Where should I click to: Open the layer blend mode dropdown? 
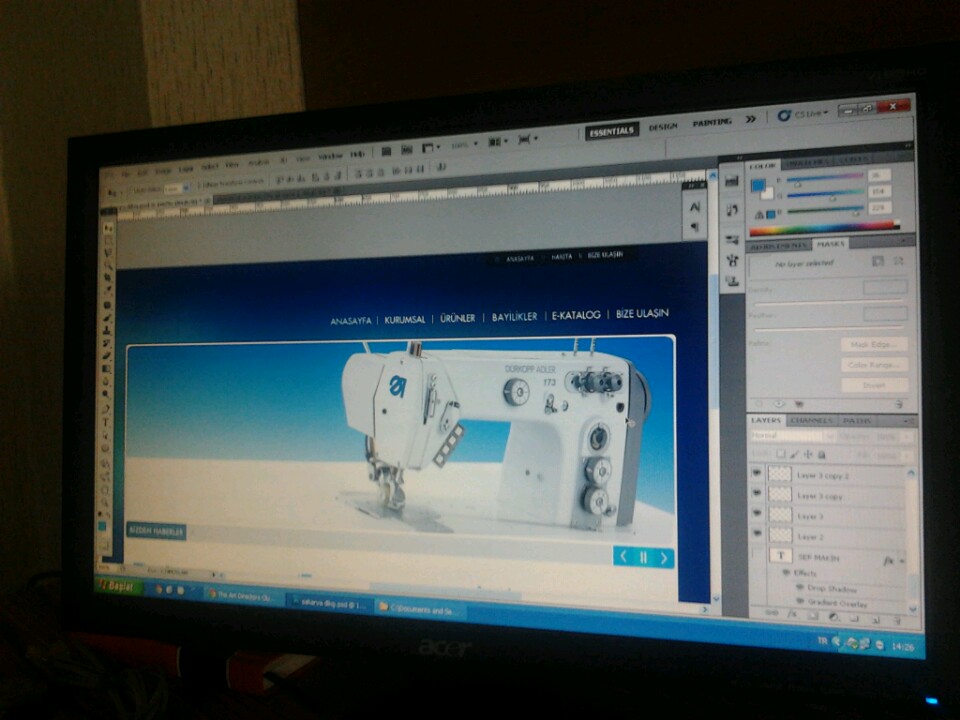[x=793, y=435]
